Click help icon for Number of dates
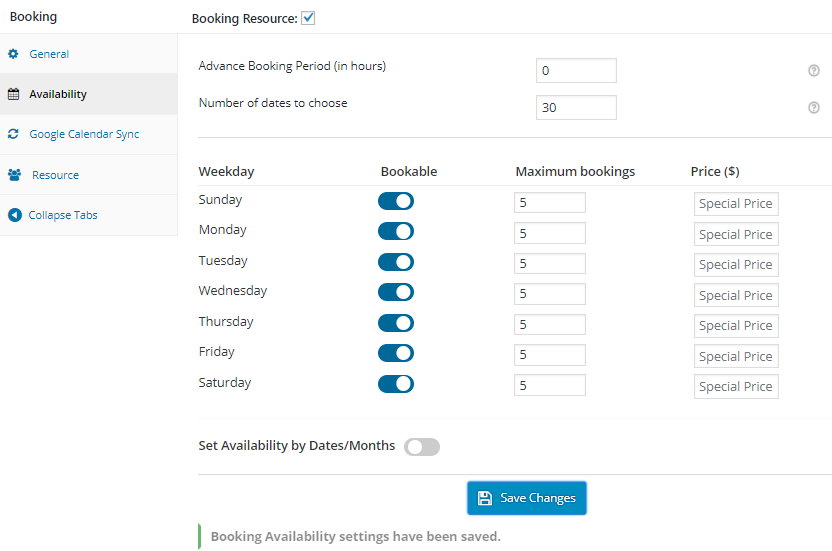Image resolution: width=832 pixels, height=551 pixels. pyautogui.click(x=814, y=108)
